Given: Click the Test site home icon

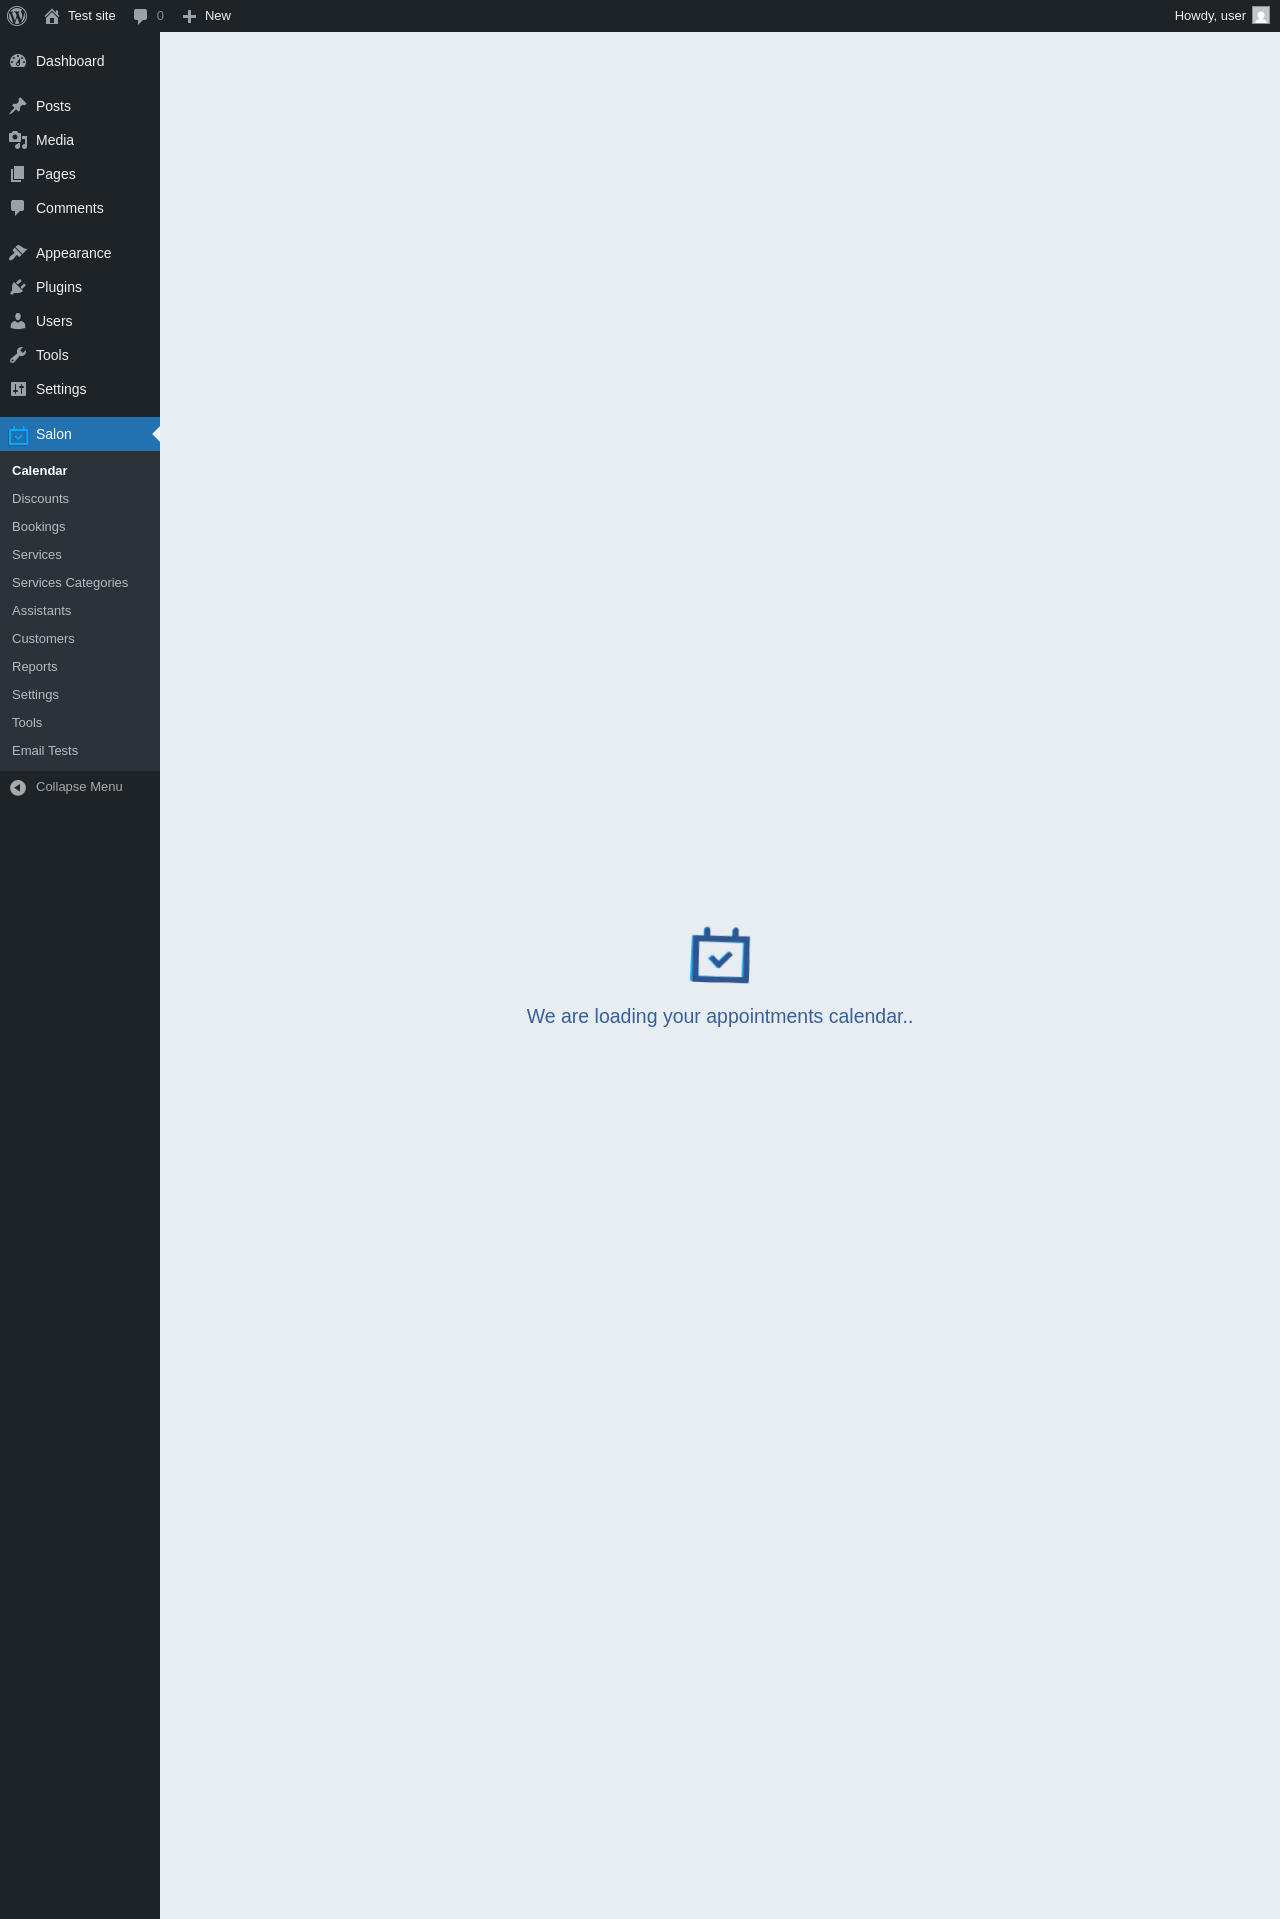Looking at the screenshot, I should click(52, 16).
